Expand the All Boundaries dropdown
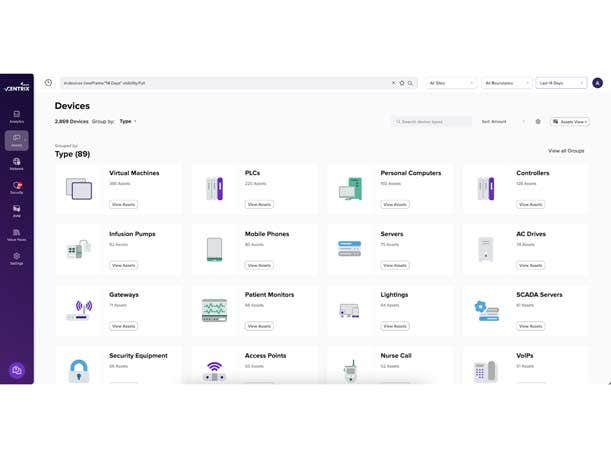Screen dimensions: 611x458 coord(506,83)
